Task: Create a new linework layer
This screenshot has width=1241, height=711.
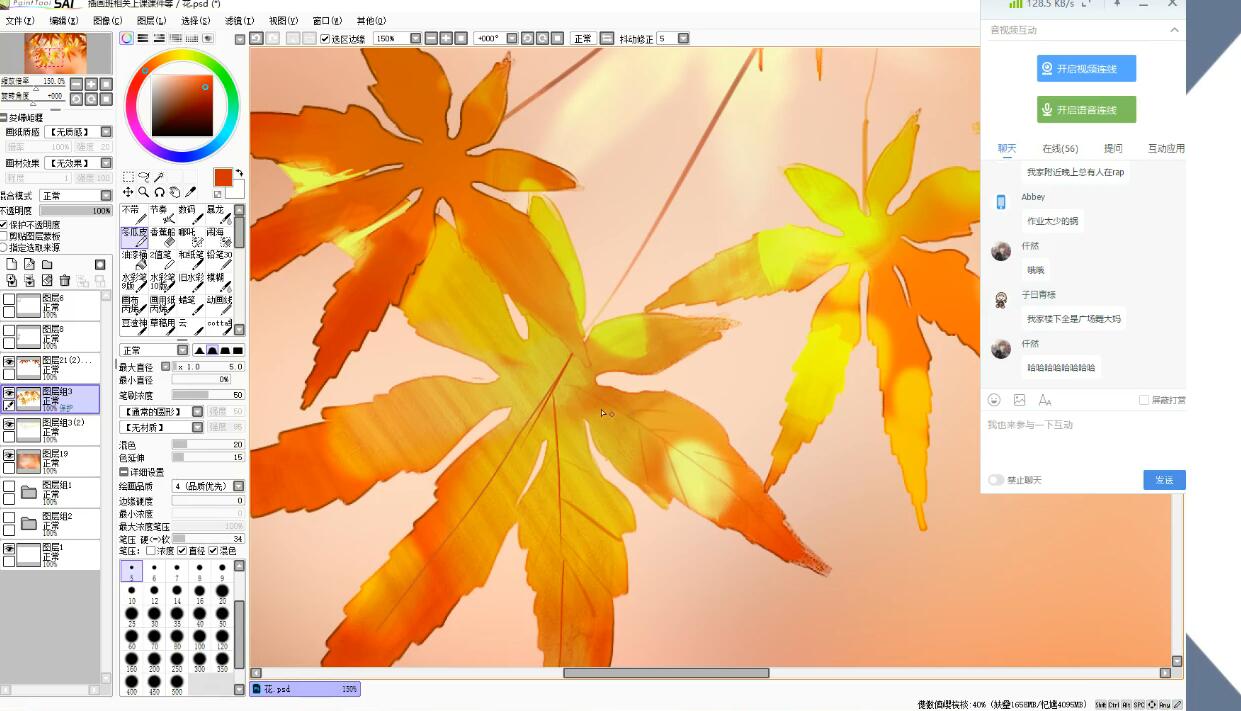Action: click(x=29, y=264)
